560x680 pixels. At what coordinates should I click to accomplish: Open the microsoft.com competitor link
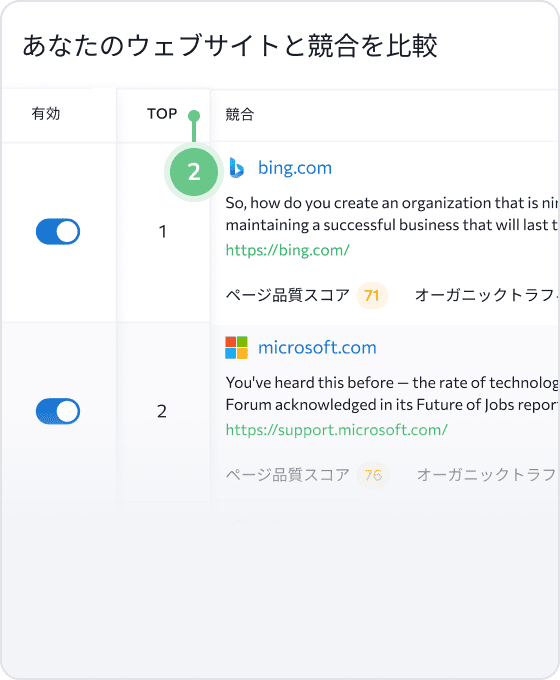pyautogui.click(x=317, y=347)
